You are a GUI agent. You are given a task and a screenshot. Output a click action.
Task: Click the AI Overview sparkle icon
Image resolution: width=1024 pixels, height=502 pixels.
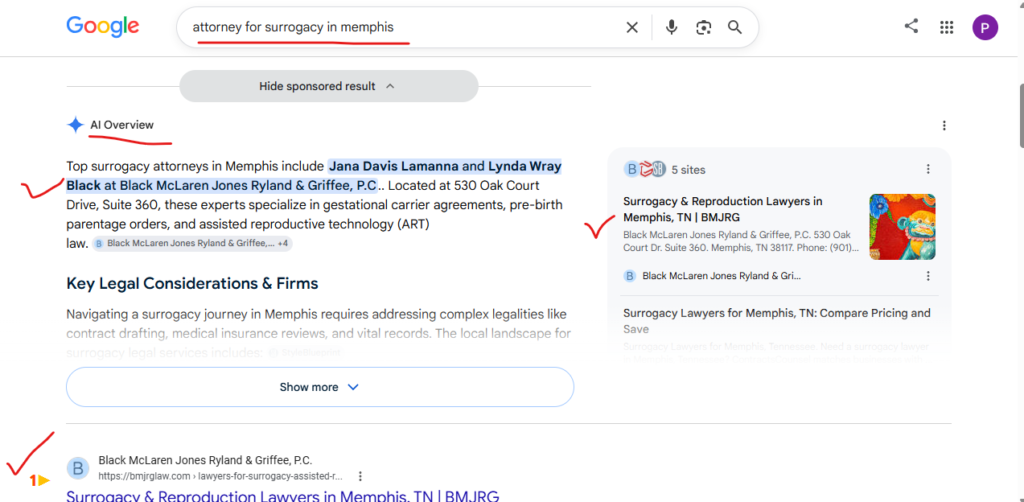(x=76, y=125)
